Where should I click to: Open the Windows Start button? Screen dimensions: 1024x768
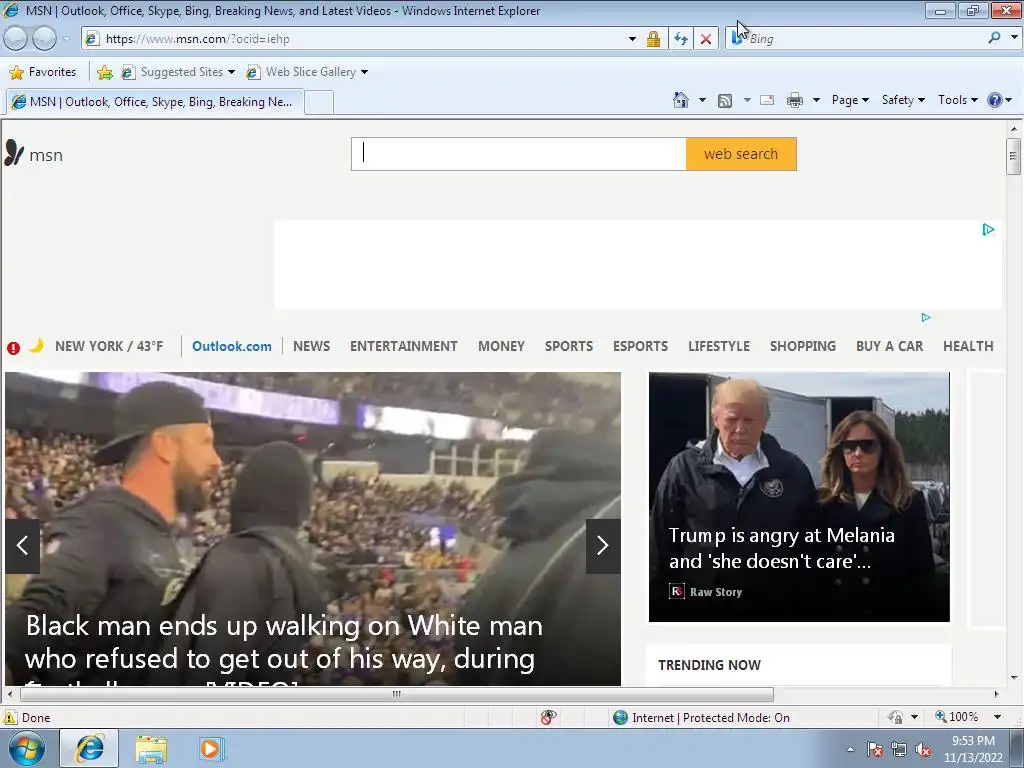[26, 748]
